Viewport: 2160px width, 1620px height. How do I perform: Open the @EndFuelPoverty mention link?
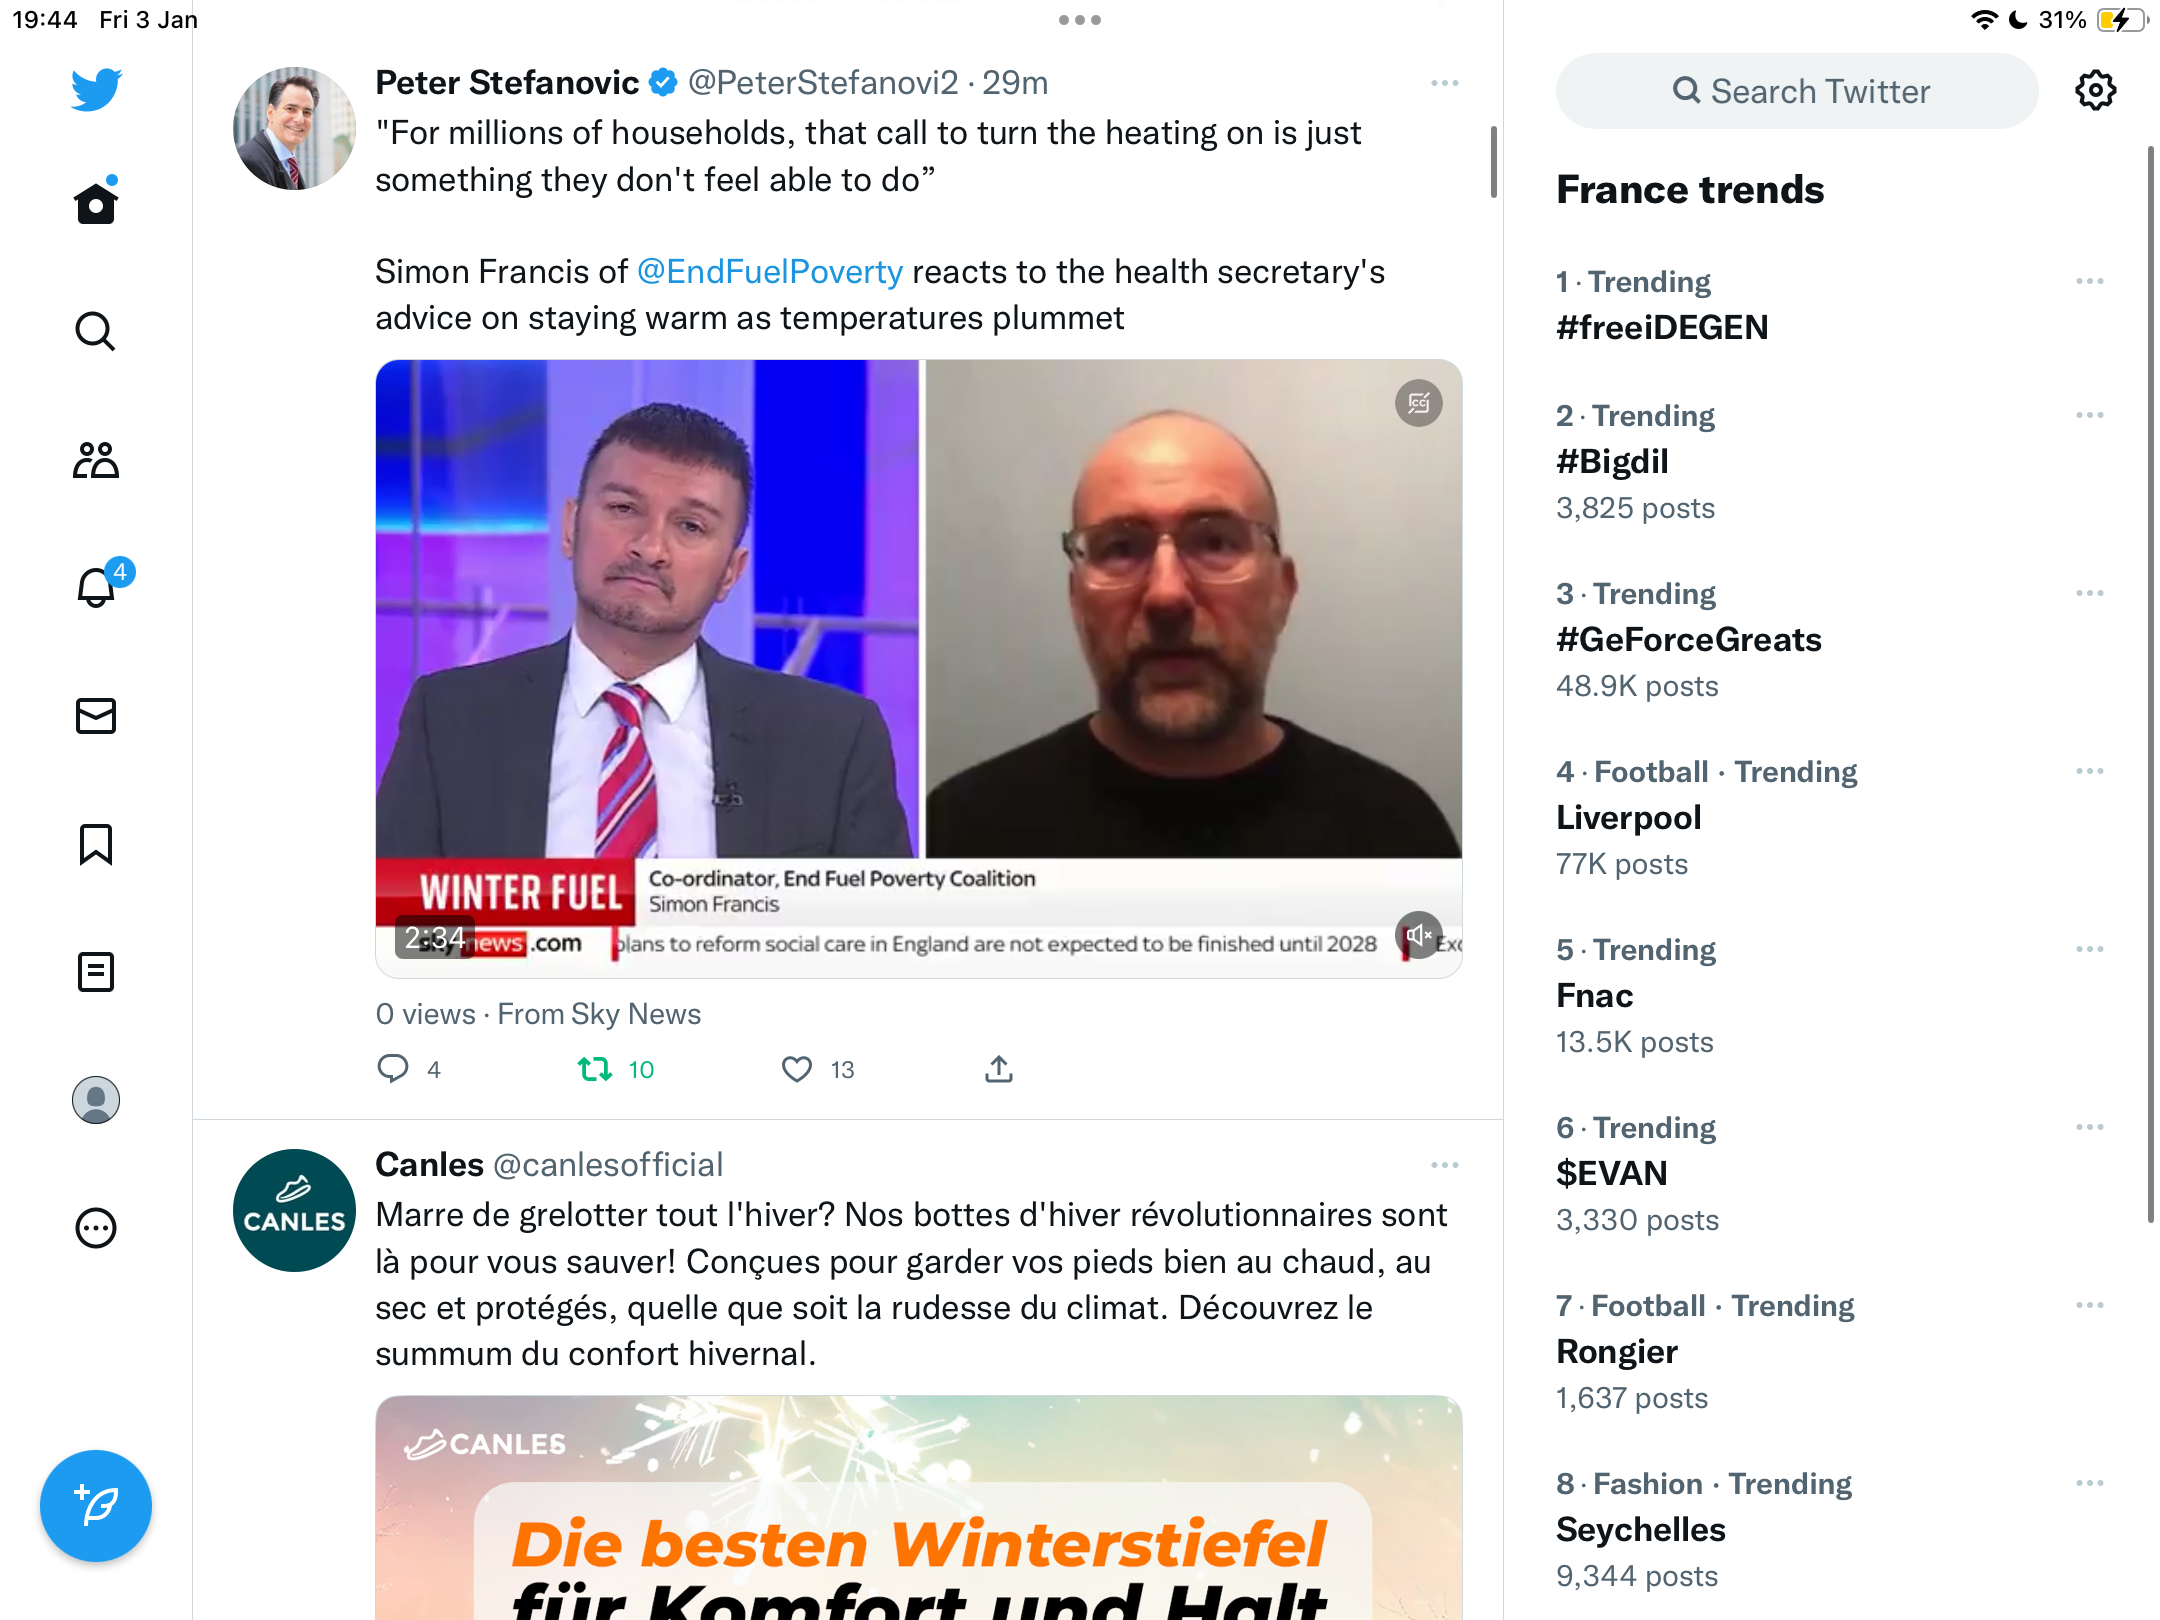pyautogui.click(x=770, y=272)
